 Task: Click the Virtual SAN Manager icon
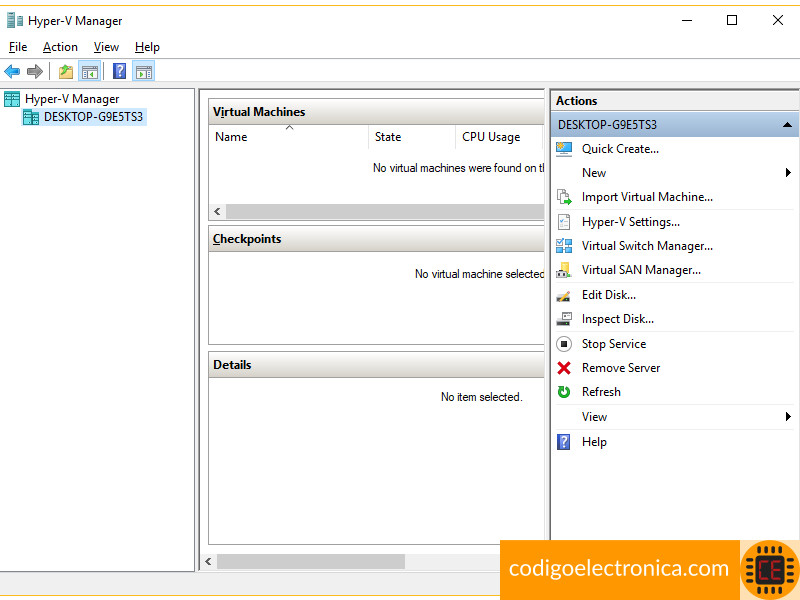click(564, 270)
